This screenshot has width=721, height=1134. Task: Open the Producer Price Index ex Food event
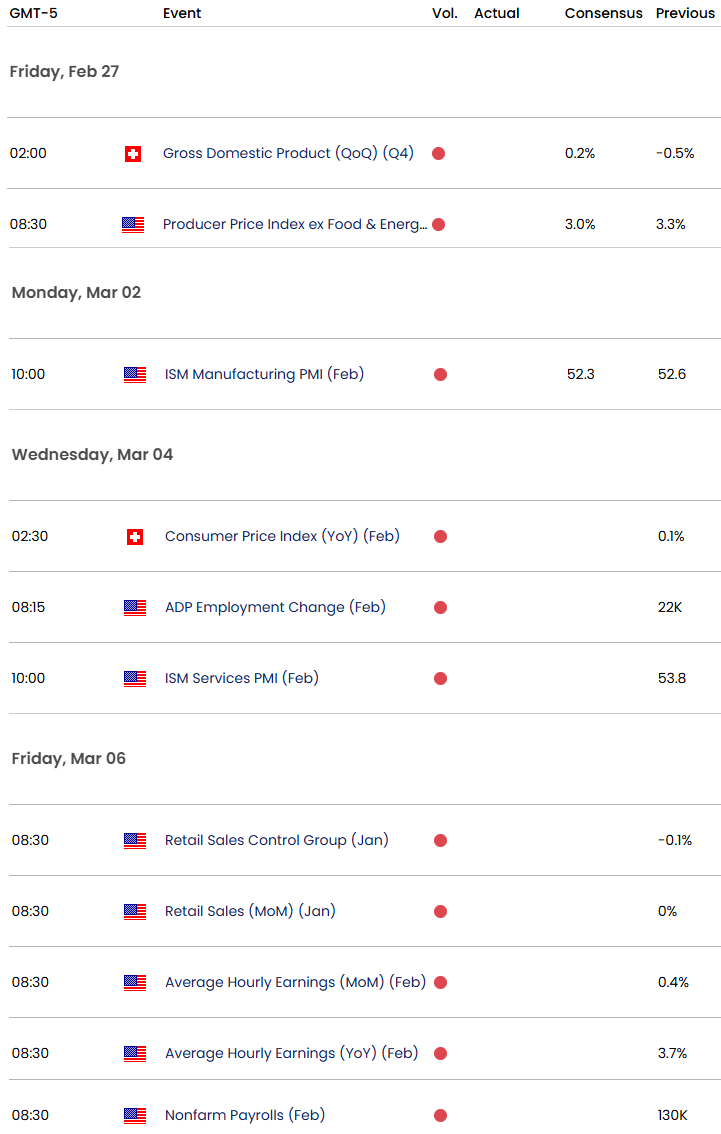(x=295, y=224)
